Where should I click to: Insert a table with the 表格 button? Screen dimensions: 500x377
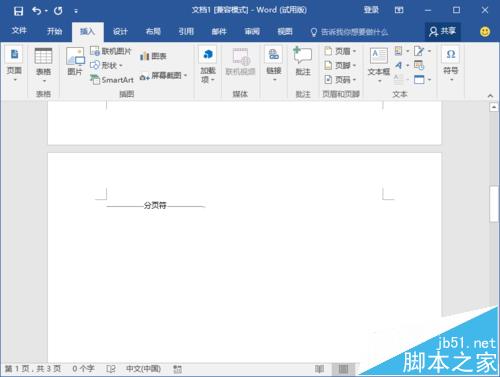click(x=44, y=65)
